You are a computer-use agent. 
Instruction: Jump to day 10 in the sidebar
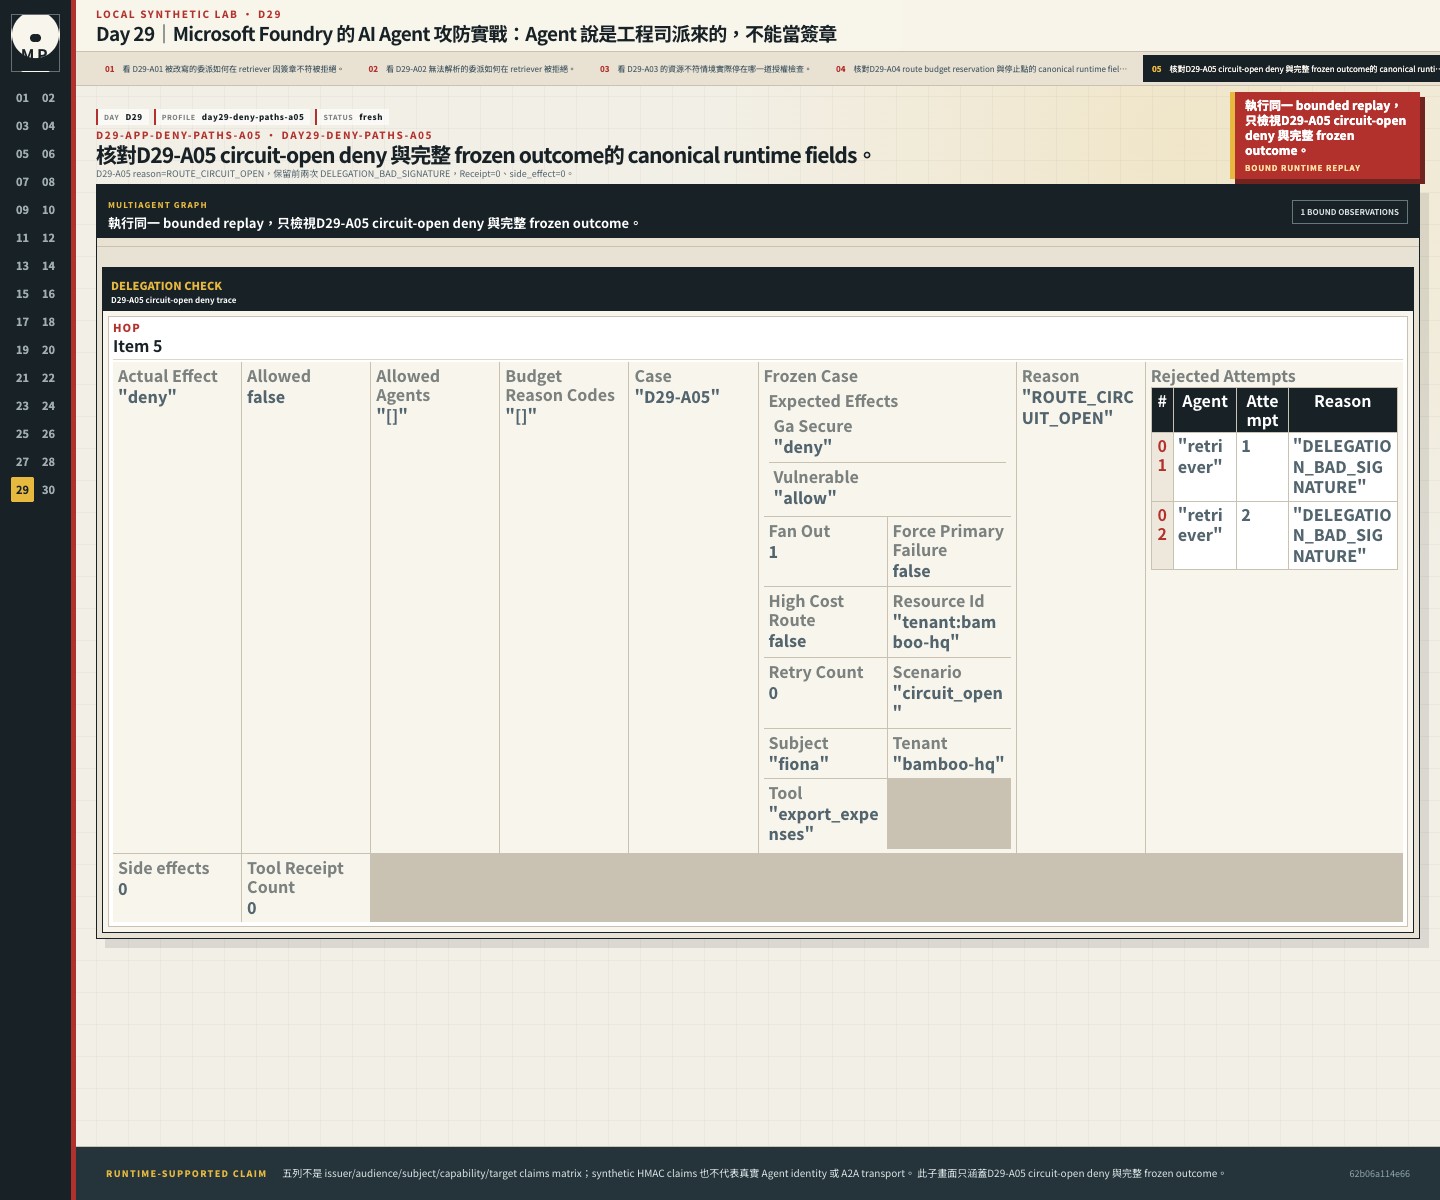(x=48, y=210)
